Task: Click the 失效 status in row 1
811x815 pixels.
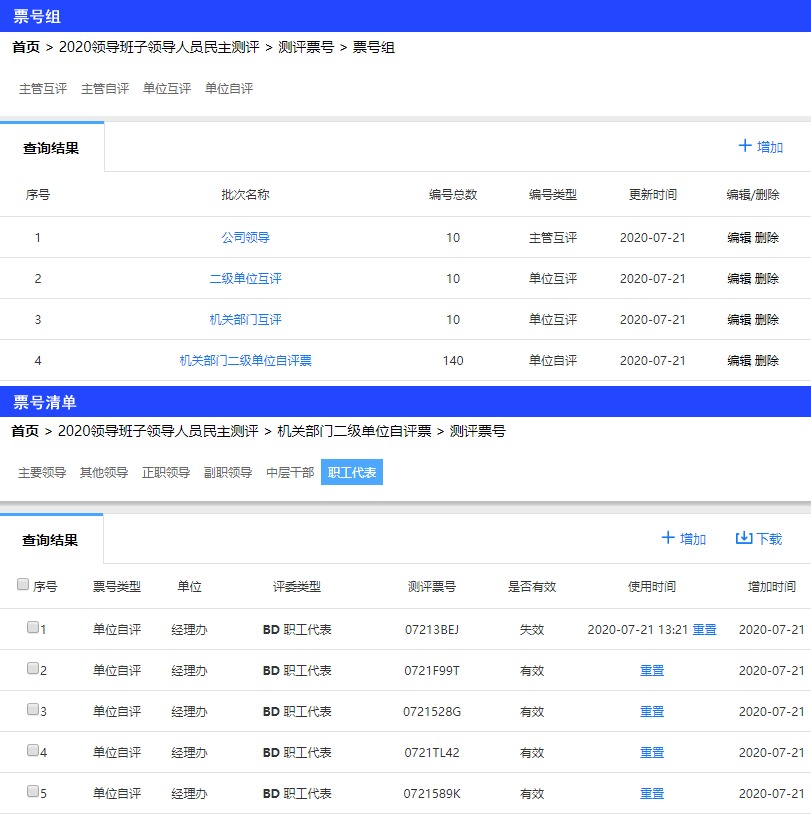Action: click(532, 629)
